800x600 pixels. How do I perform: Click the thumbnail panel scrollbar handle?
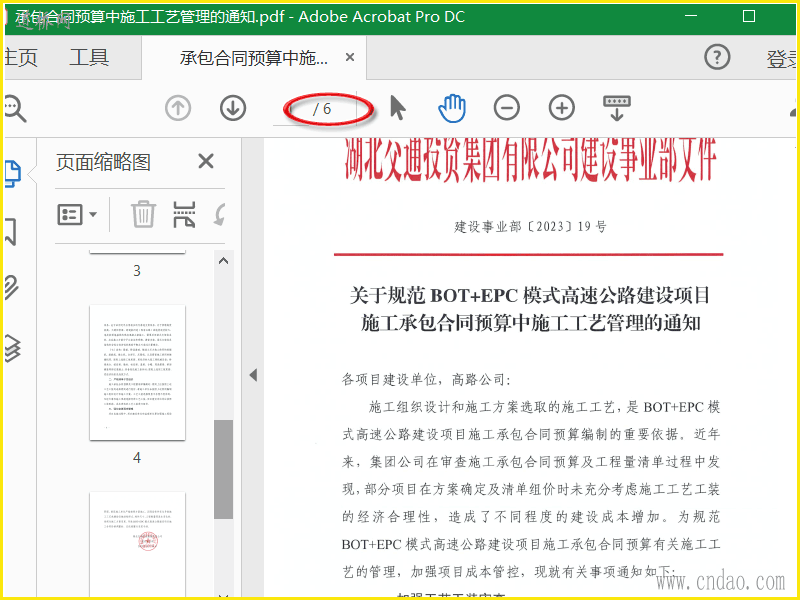223,469
